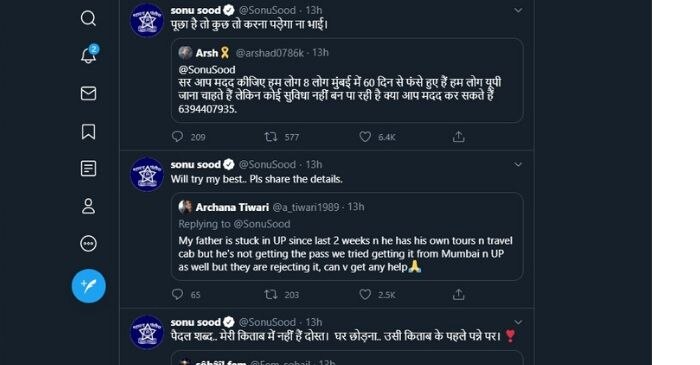Open Arsh's quoted tweet card

[347, 80]
